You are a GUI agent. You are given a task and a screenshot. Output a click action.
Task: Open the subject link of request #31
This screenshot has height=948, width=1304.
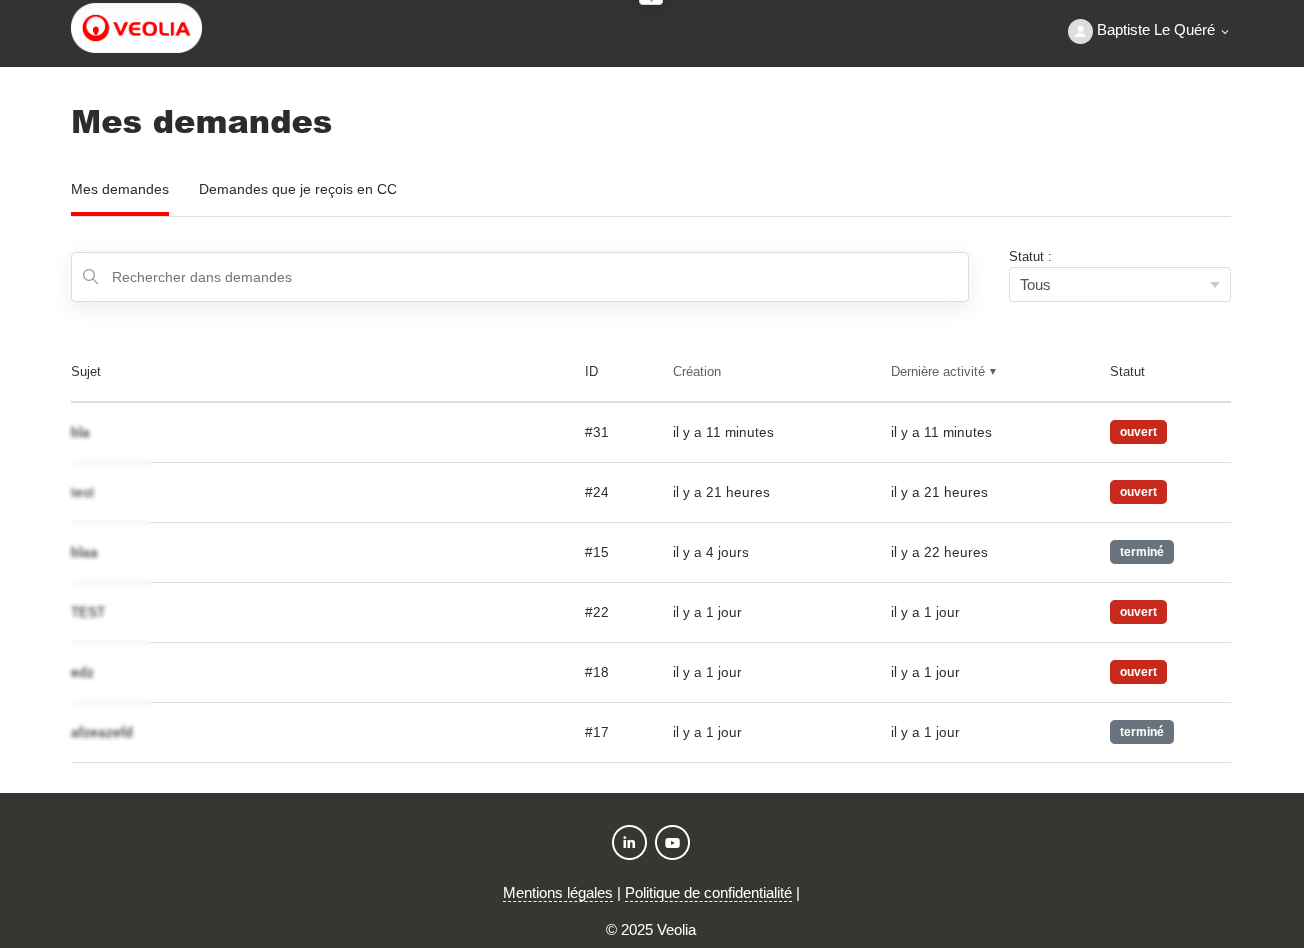(x=81, y=433)
